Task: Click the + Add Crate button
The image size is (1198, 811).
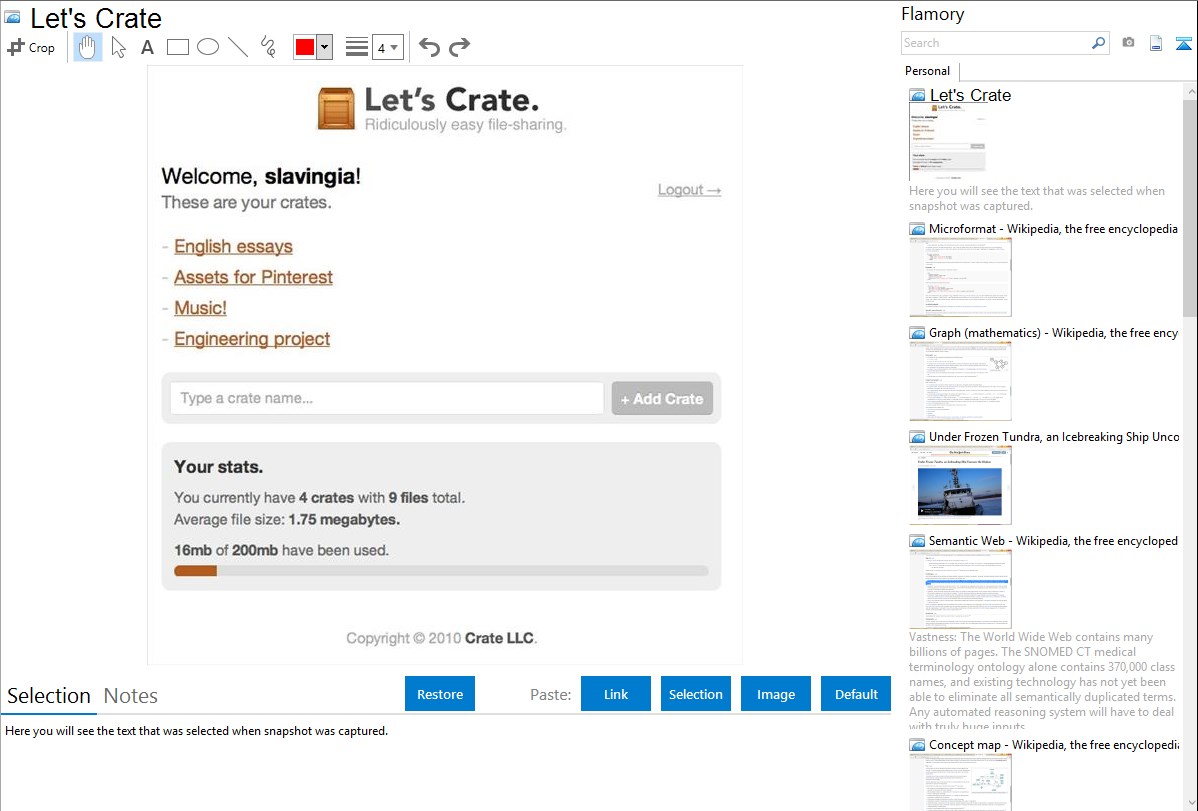Action: [x=662, y=399]
